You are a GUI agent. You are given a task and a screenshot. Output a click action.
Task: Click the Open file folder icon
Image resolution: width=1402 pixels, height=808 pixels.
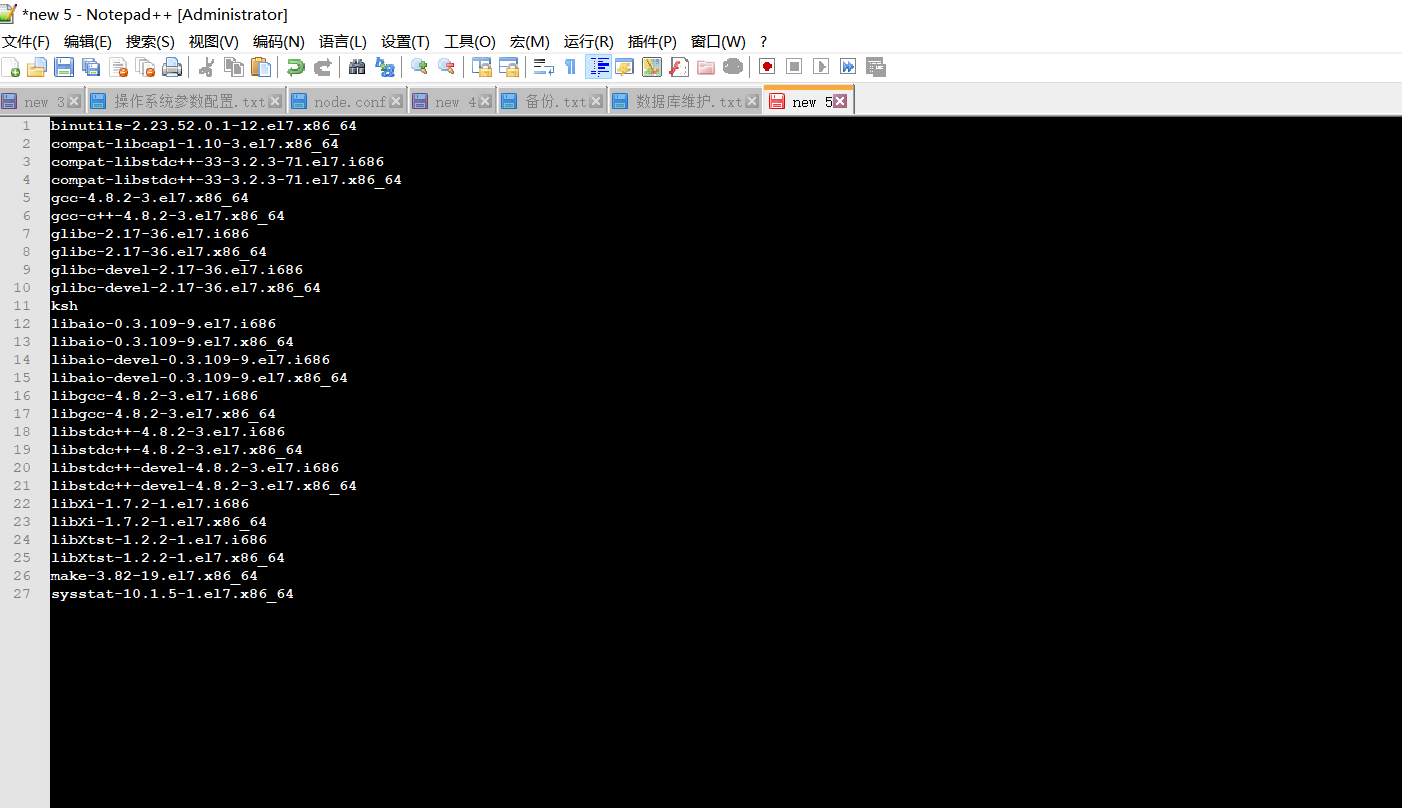click(37, 67)
